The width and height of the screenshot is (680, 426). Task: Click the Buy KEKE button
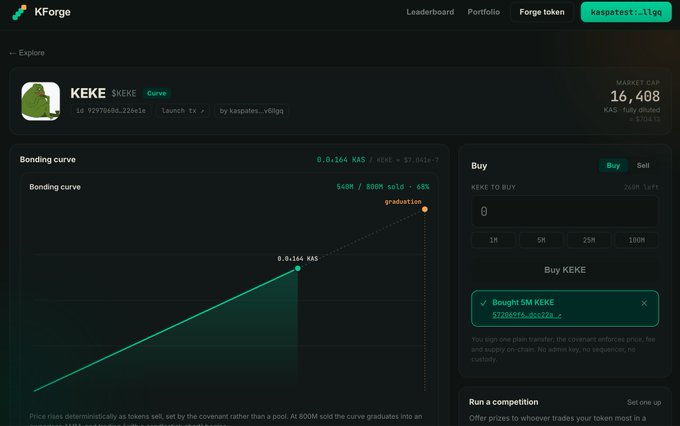coord(565,270)
